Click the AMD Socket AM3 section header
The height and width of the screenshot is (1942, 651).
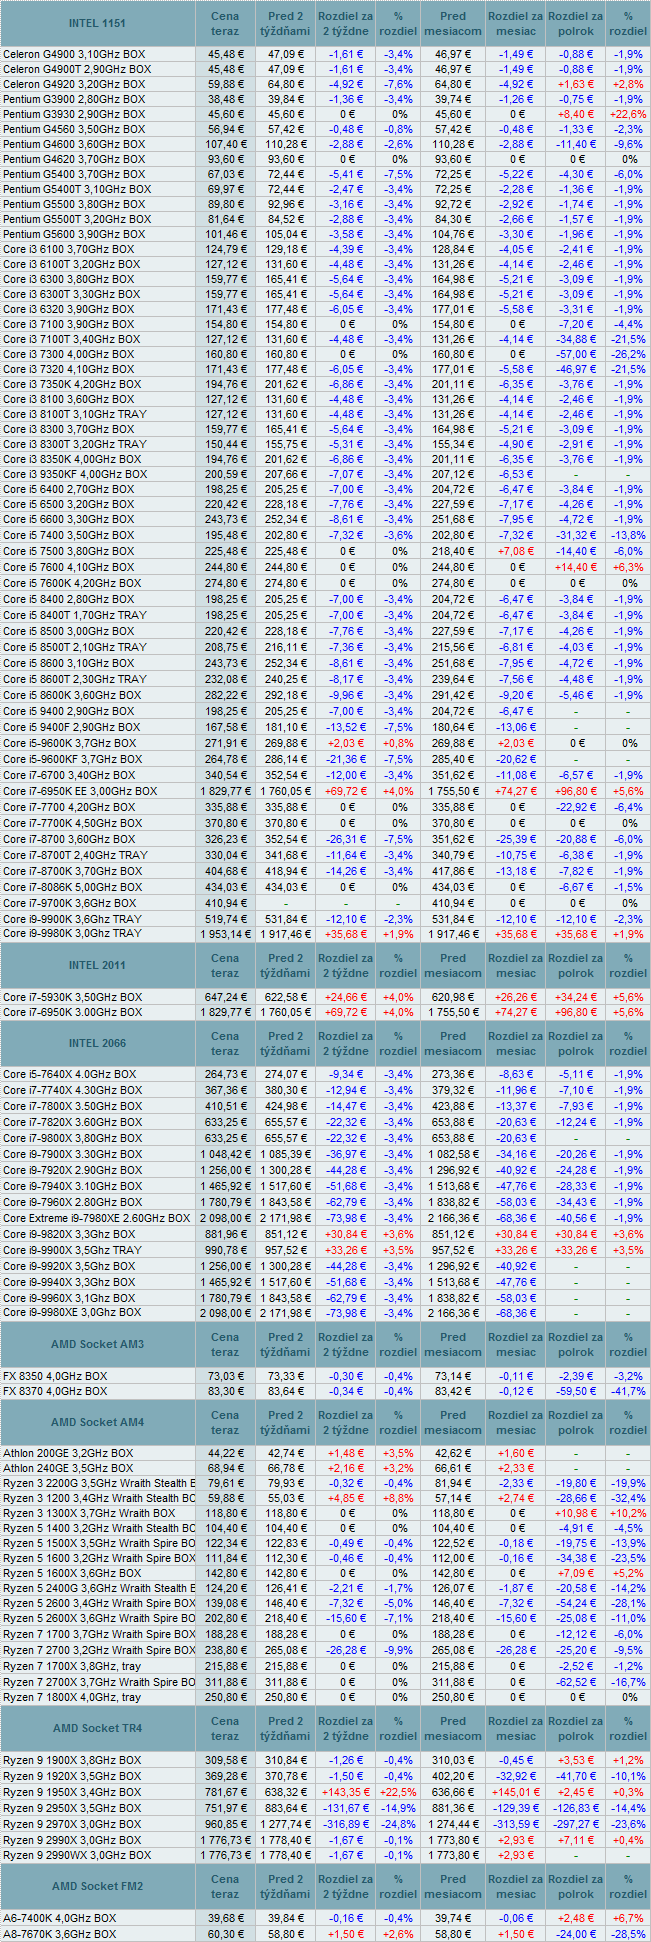(97, 1345)
